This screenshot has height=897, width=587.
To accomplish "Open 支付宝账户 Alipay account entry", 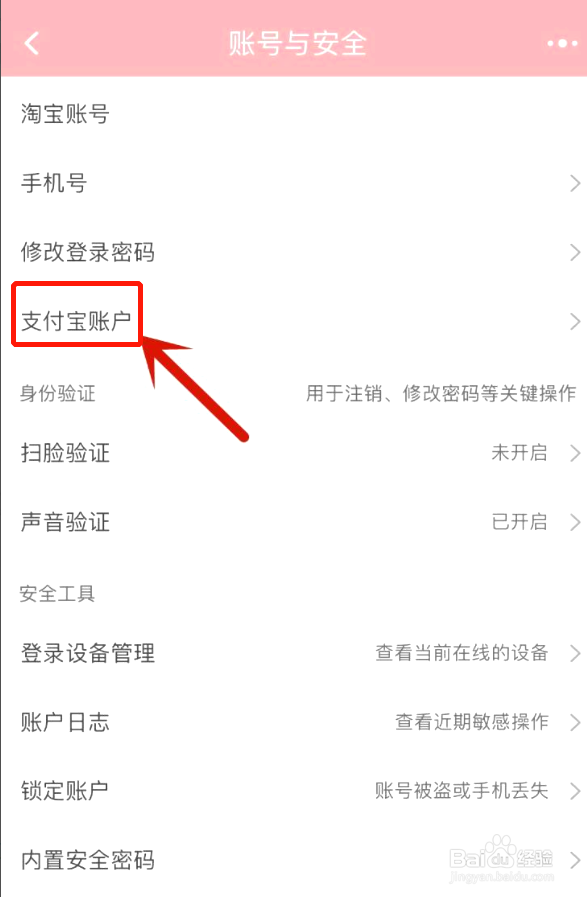I will [x=294, y=321].
